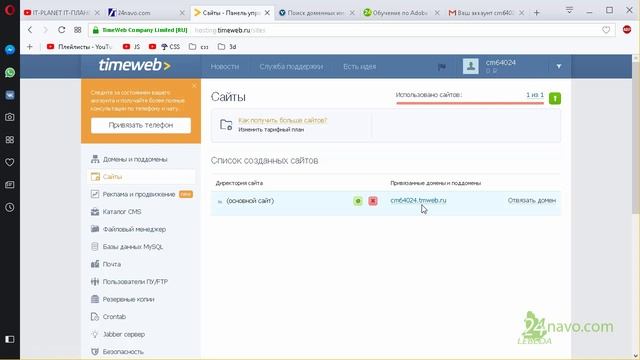Open cm64024.tmweb.ru domain link
The height and width of the screenshot is (360, 640).
[418, 200]
